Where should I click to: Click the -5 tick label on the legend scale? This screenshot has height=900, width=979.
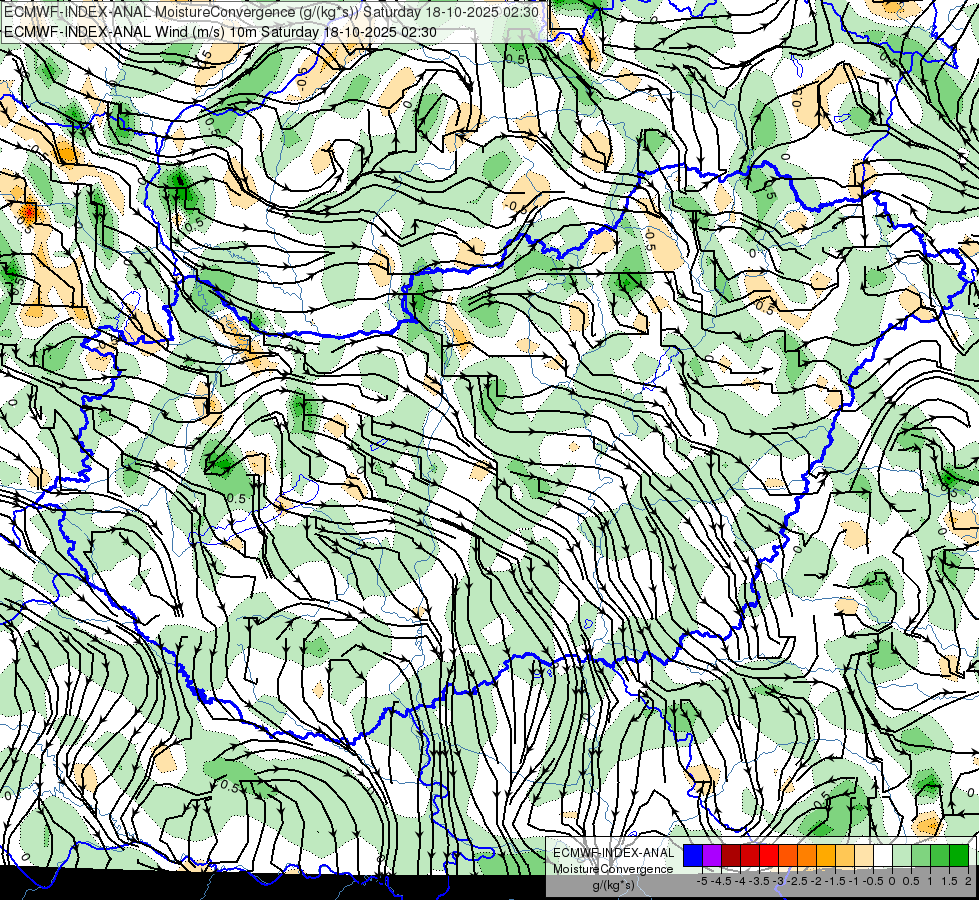pos(702,881)
